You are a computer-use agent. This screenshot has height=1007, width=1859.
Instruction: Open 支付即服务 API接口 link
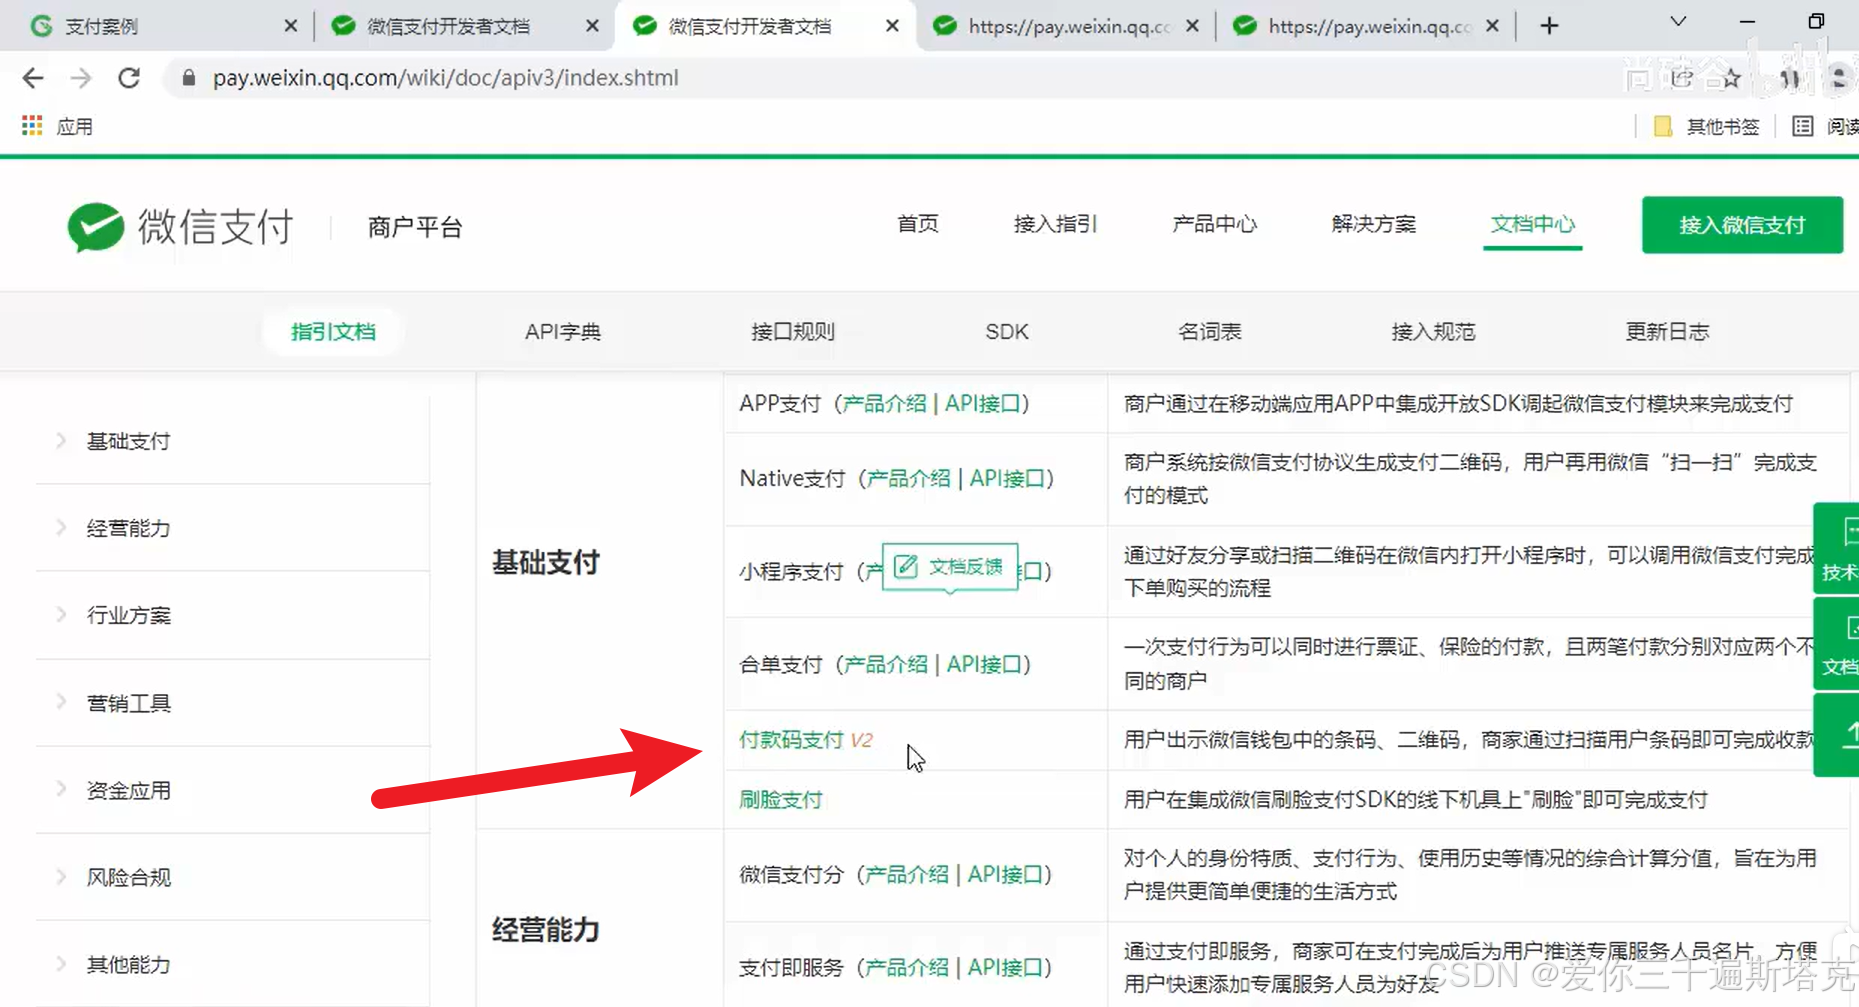point(1005,968)
